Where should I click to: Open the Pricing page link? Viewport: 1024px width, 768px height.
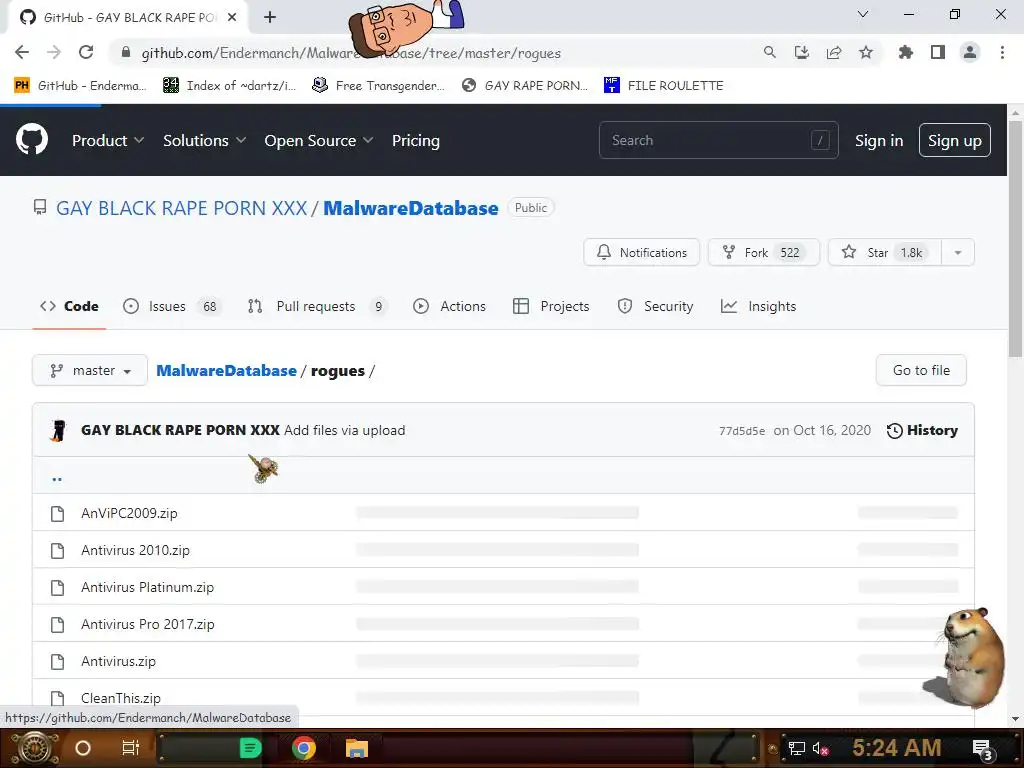click(x=416, y=140)
